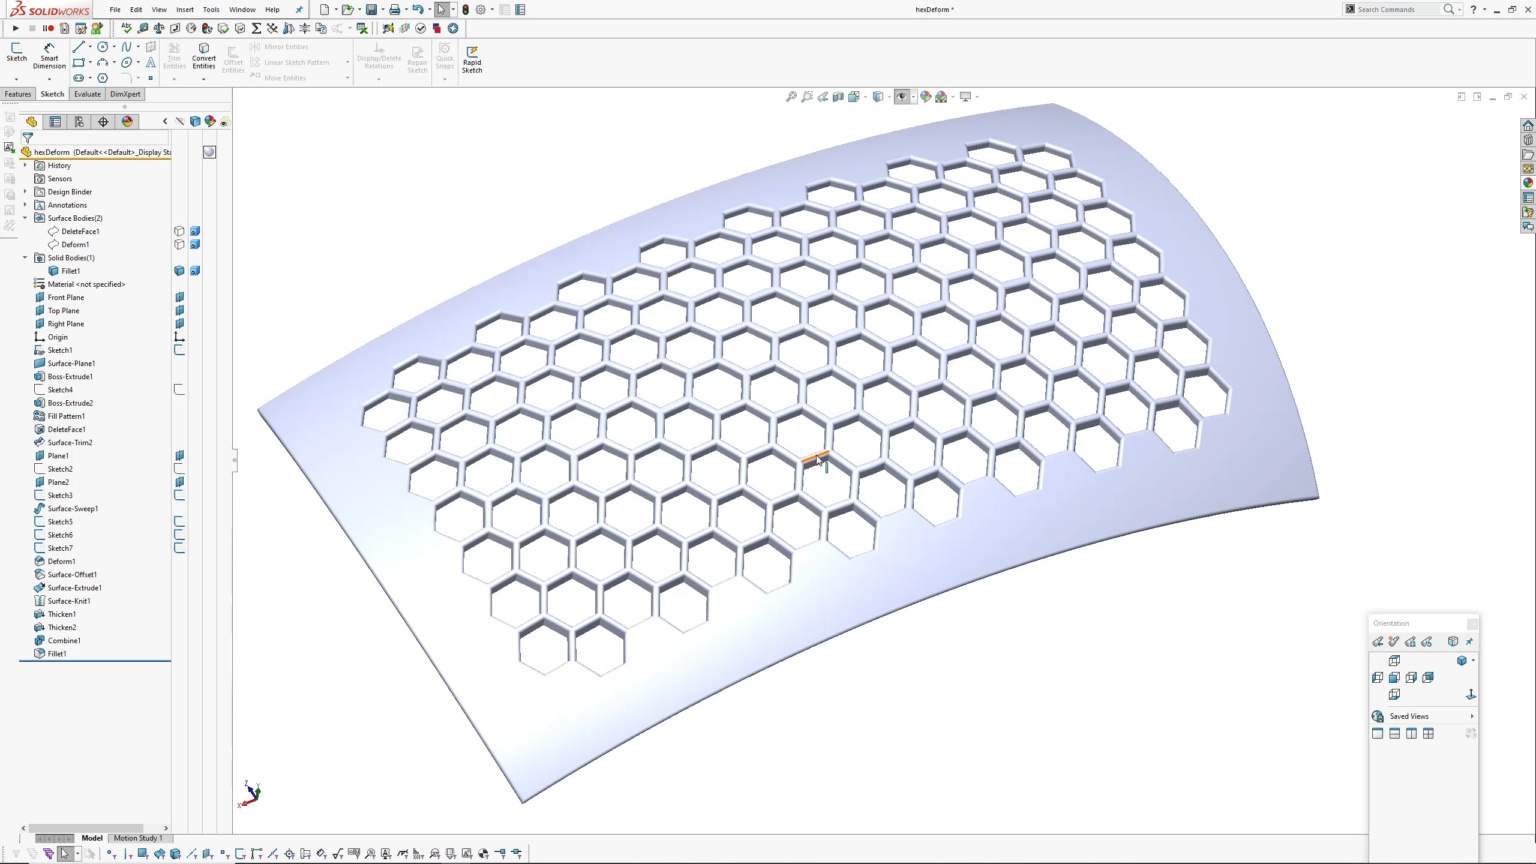1536x864 pixels.
Task: Click the feature tree filter field
Action: (95, 138)
